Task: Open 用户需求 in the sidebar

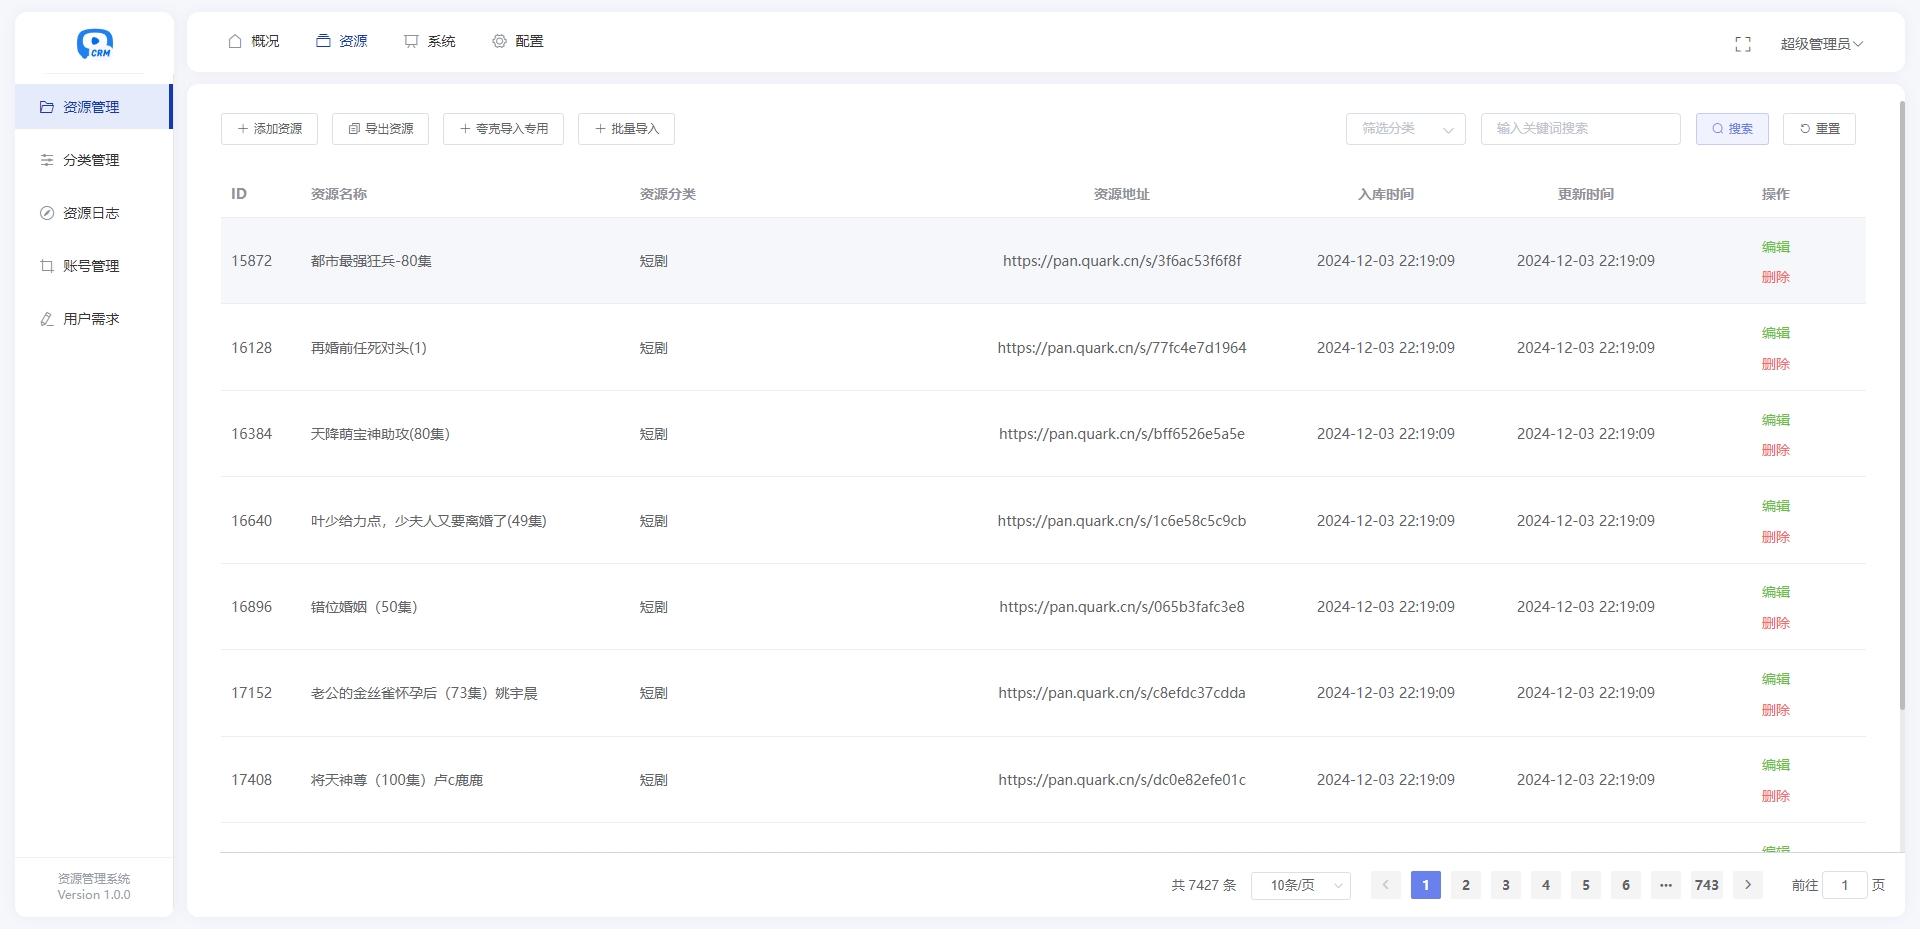Action: pos(91,319)
